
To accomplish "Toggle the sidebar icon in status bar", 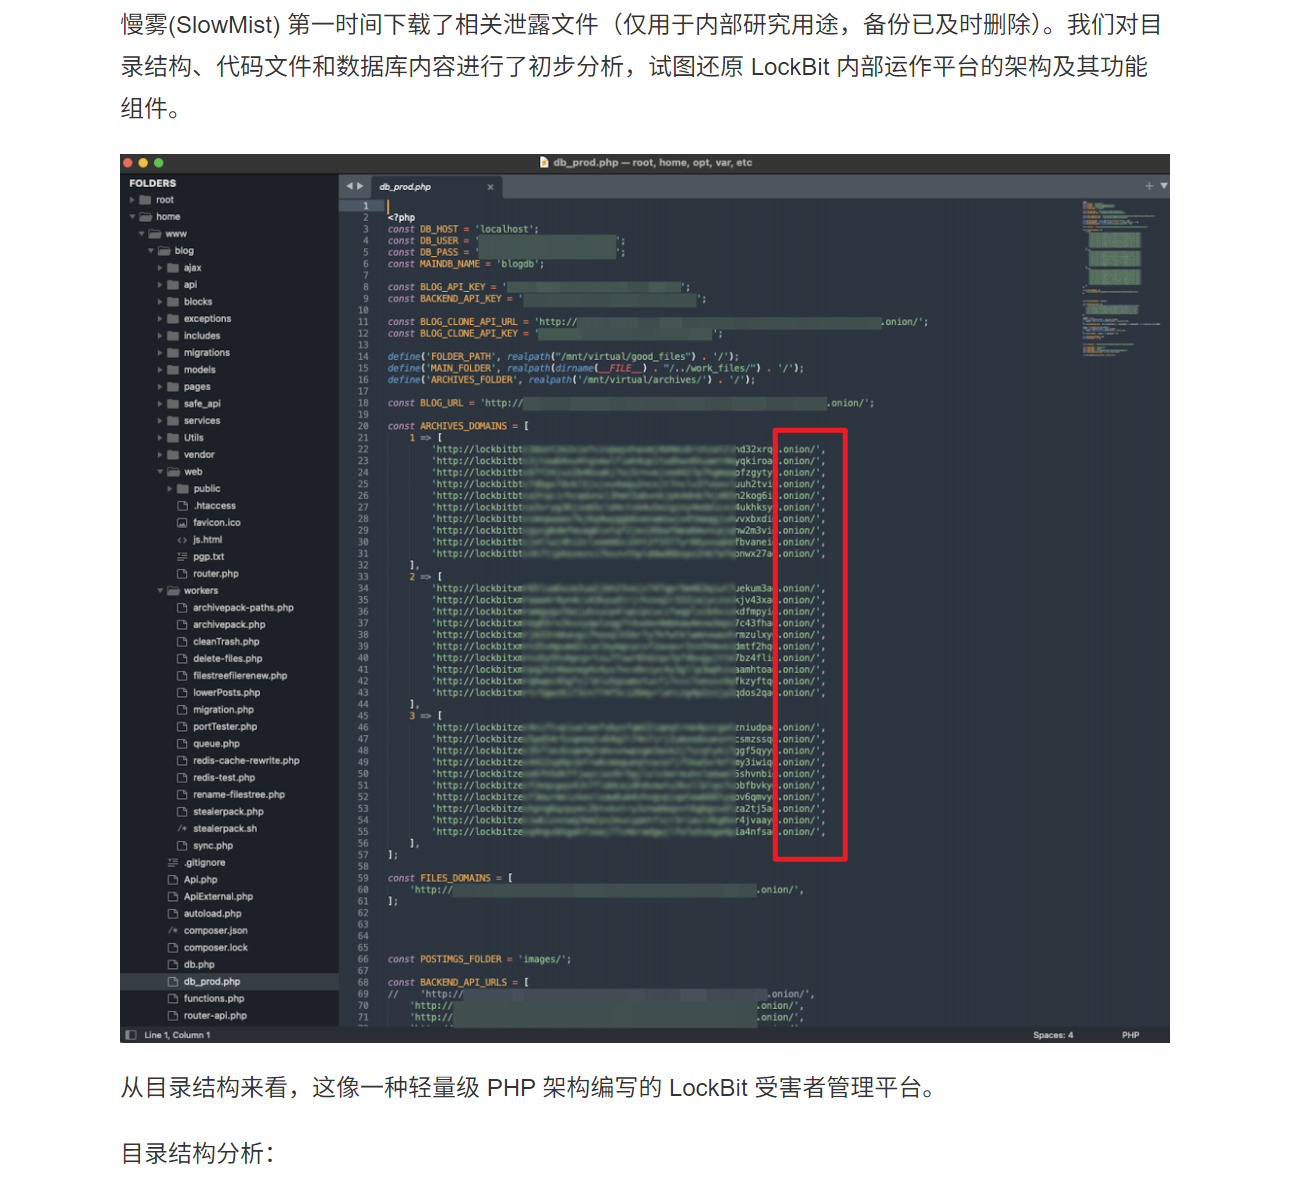I will [131, 1035].
